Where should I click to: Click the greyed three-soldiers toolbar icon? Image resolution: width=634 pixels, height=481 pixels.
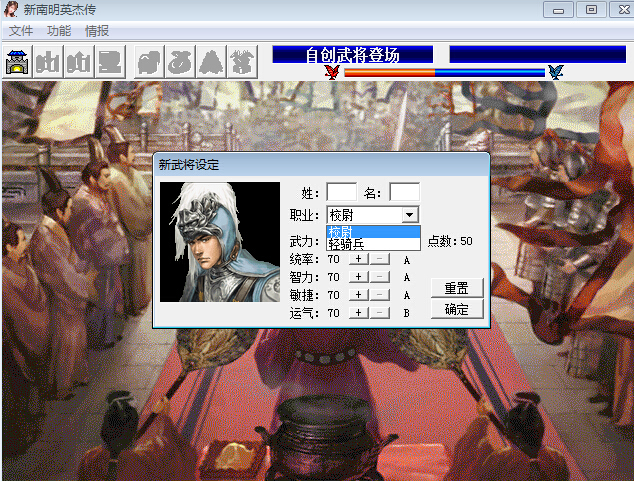48,62
